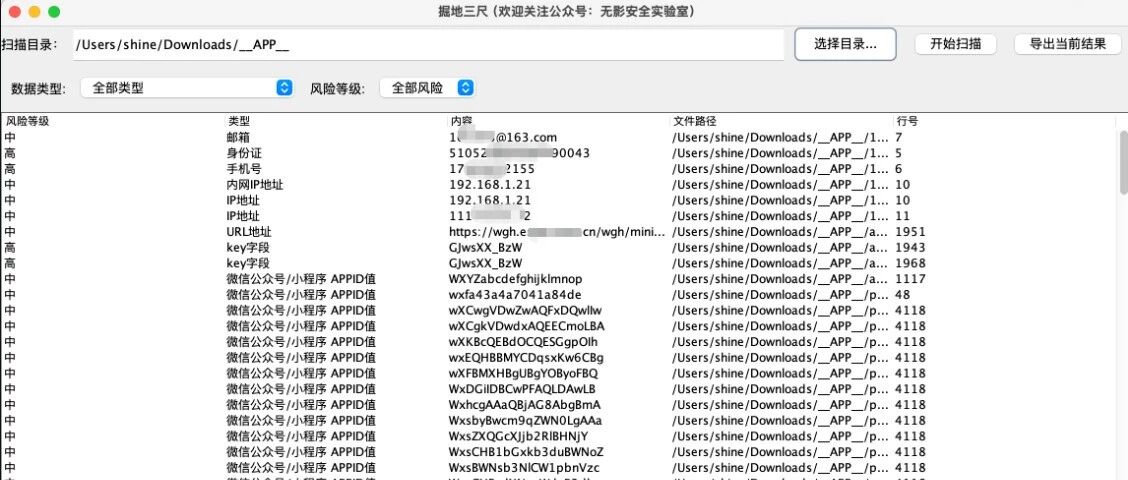Click line number 7 in 邮箱 row
This screenshot has width=1128, height=480.
pos(899,137)
